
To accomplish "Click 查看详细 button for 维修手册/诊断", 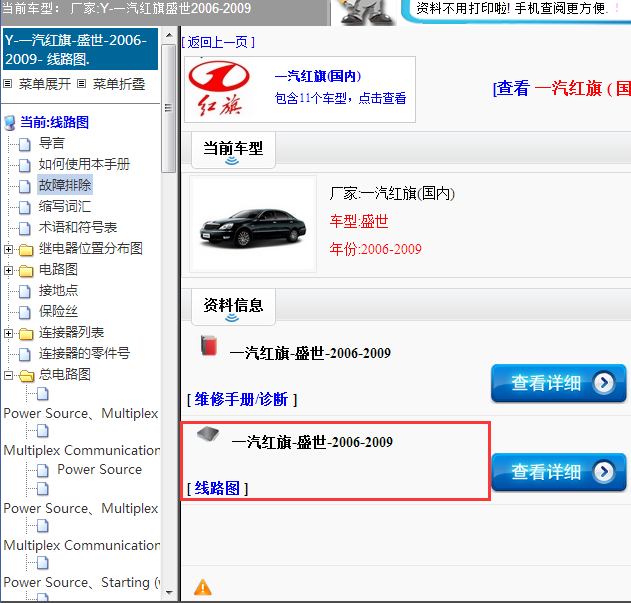I will (559, 383).
